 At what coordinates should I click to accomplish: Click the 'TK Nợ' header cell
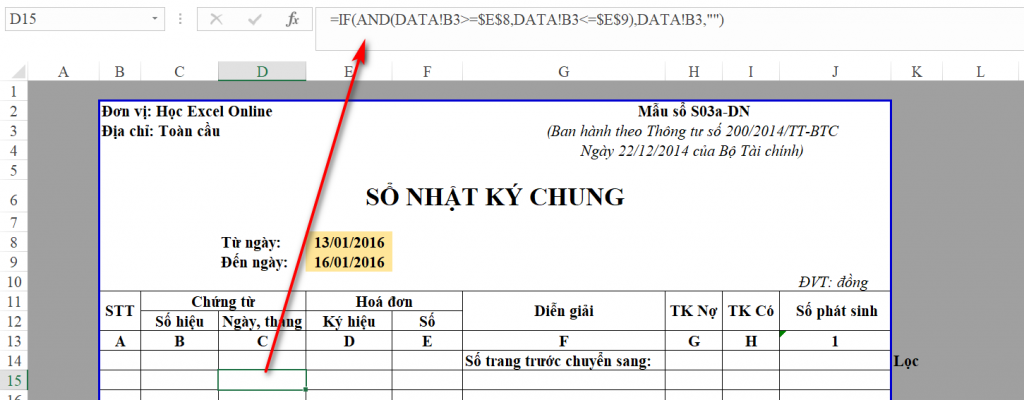(694, 311)
